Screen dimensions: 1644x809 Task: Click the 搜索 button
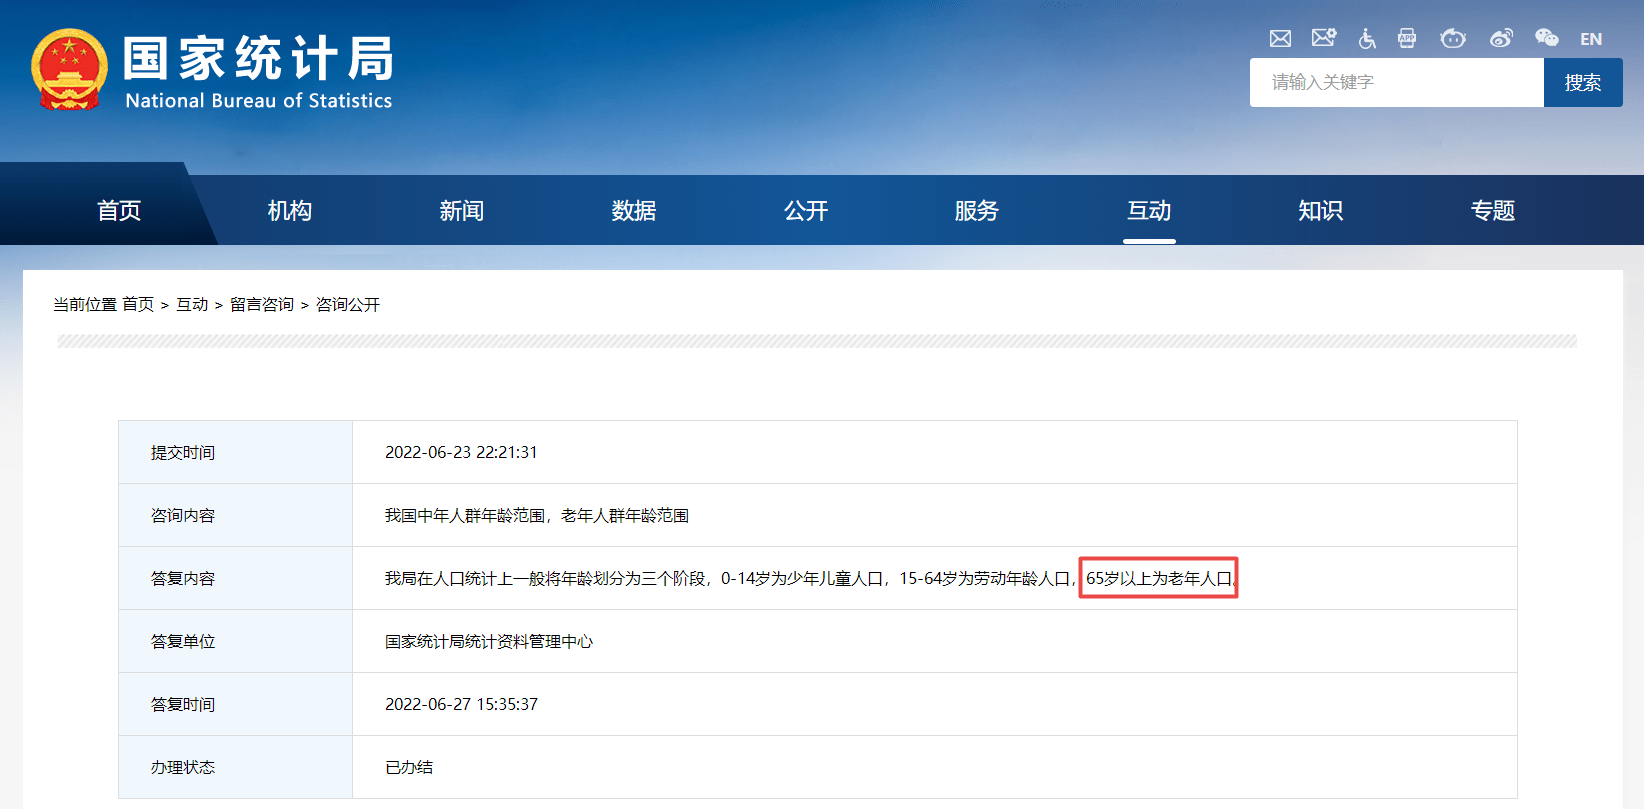[x=1583, y=82]
